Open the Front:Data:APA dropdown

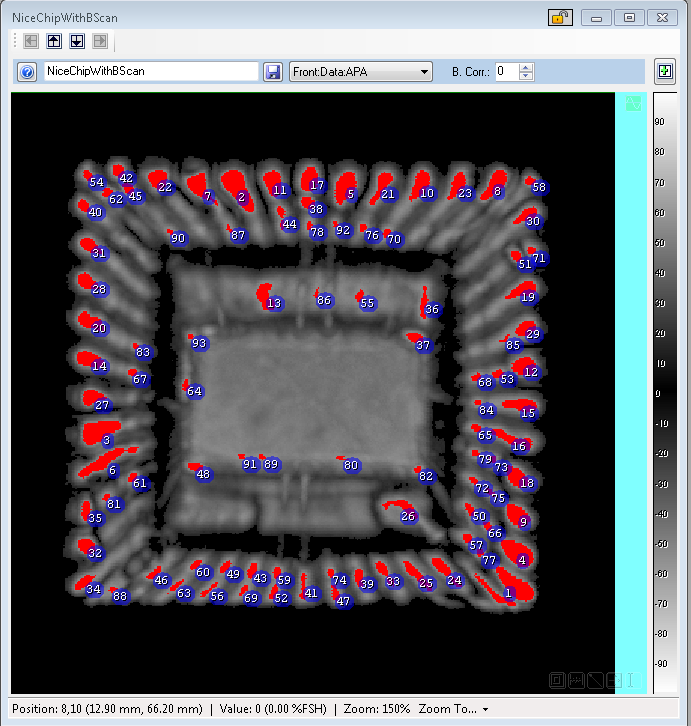(360, 72)
